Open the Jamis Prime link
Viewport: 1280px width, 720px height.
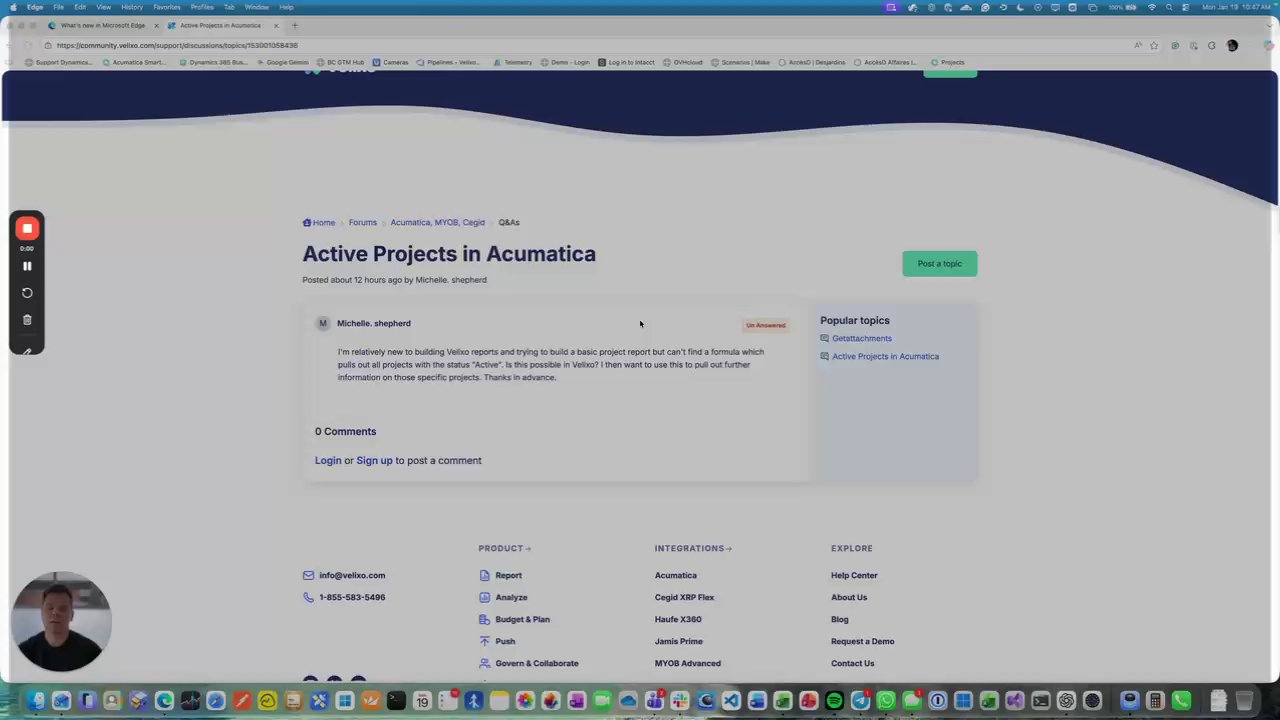pos(678,641)
